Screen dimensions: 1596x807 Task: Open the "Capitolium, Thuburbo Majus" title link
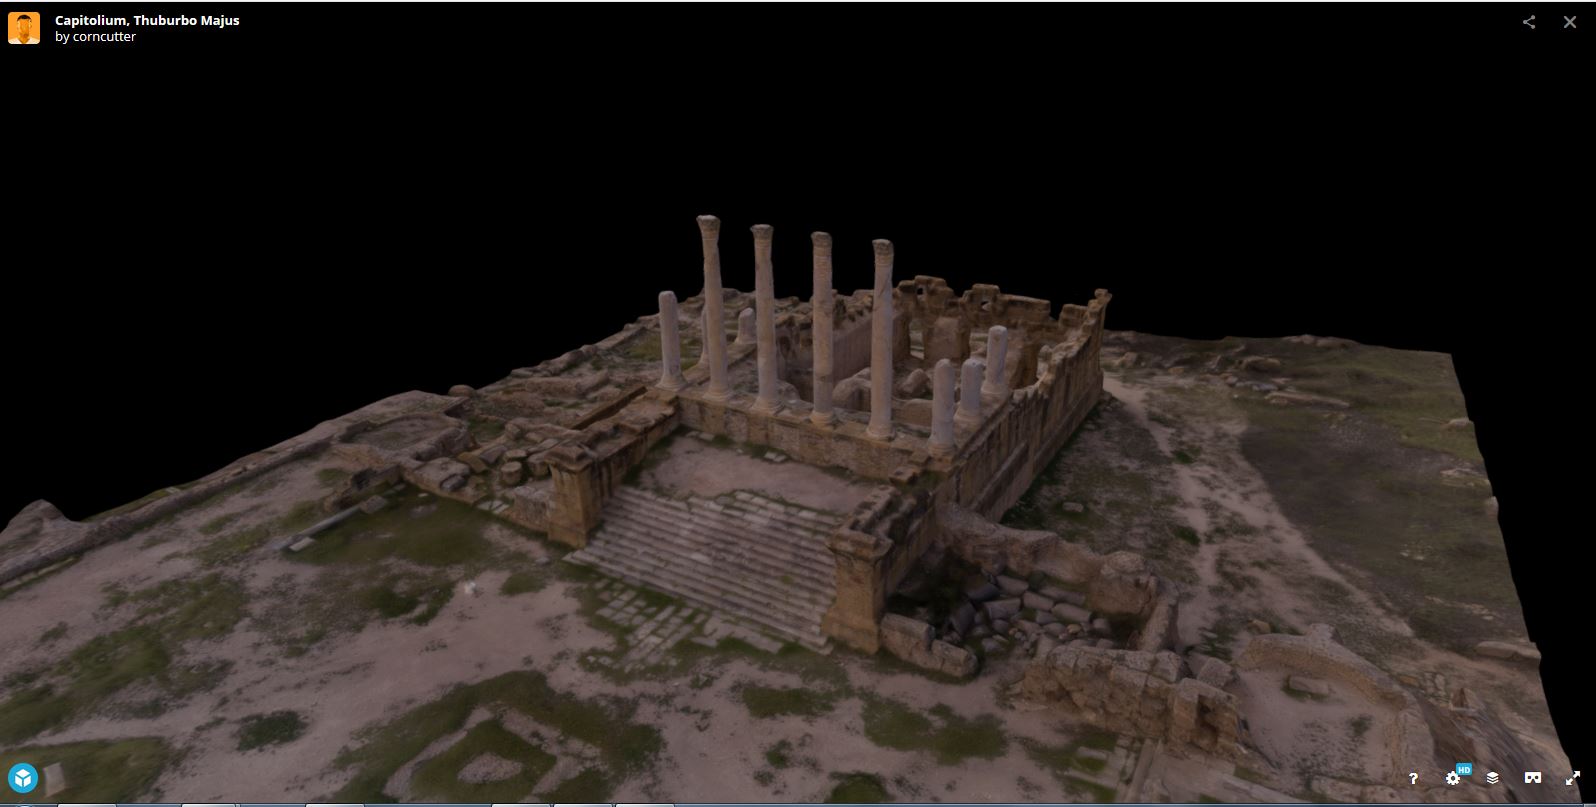147,20
